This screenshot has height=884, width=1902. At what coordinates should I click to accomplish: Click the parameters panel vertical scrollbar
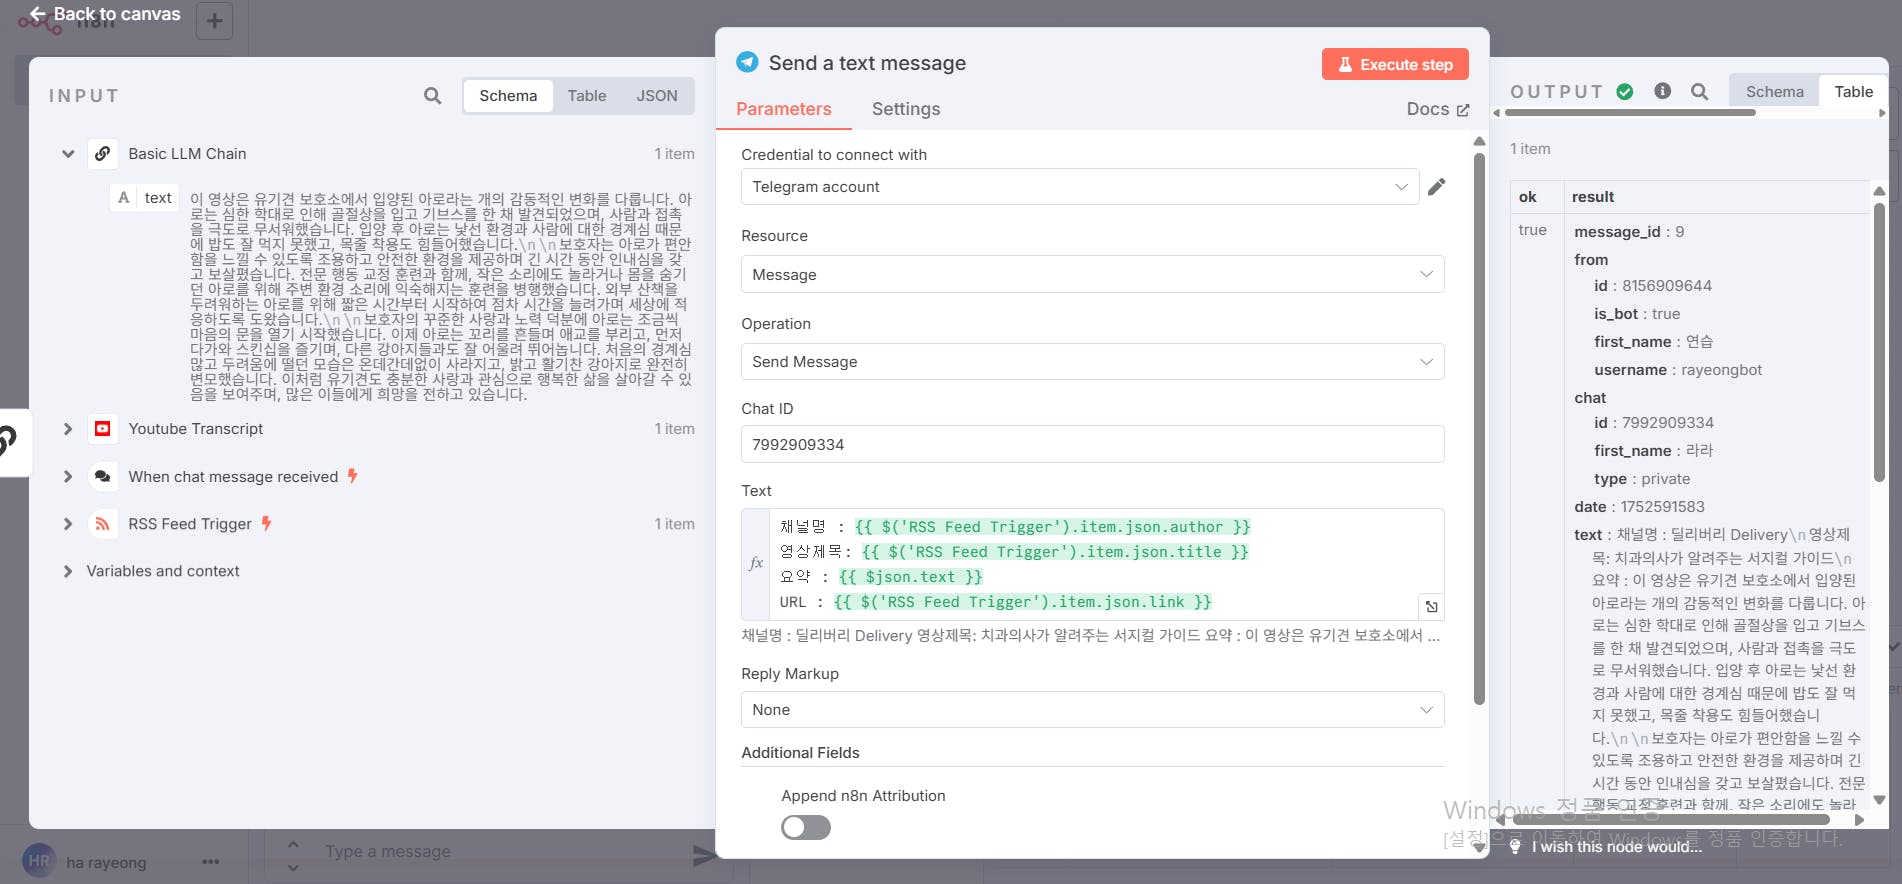tap(1479, 430)
